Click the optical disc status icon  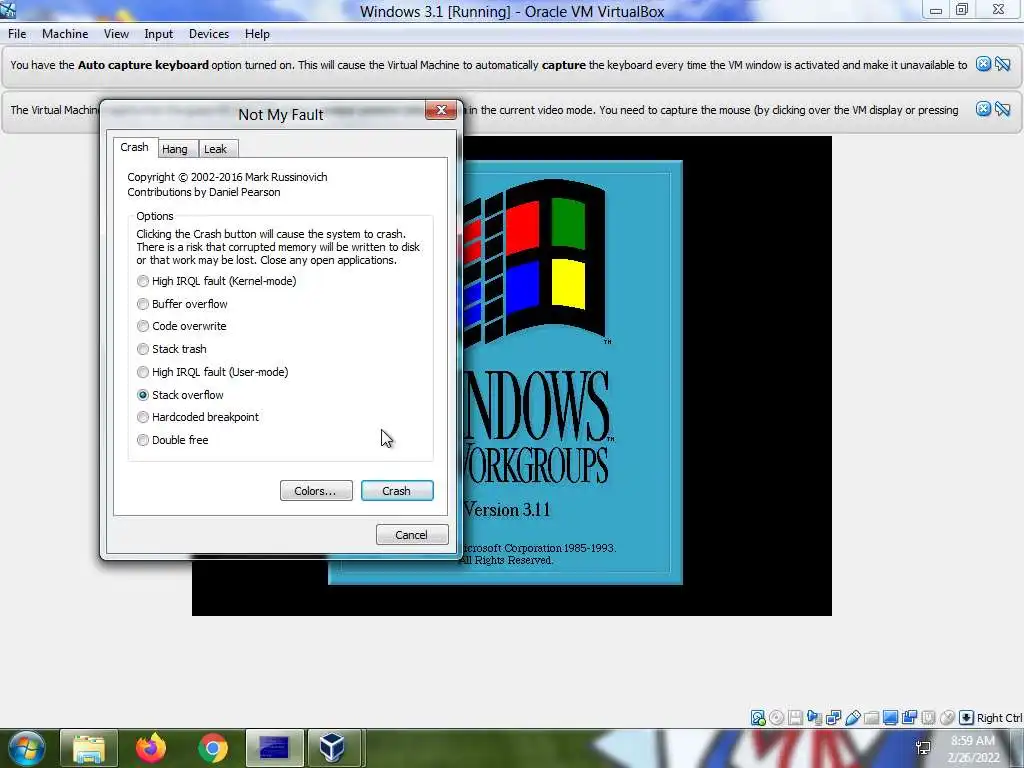776,718
